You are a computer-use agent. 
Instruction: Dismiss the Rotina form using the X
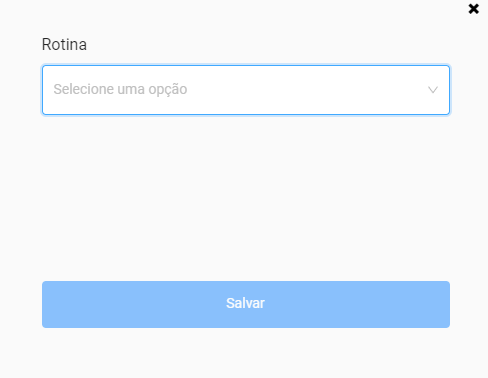473,9
